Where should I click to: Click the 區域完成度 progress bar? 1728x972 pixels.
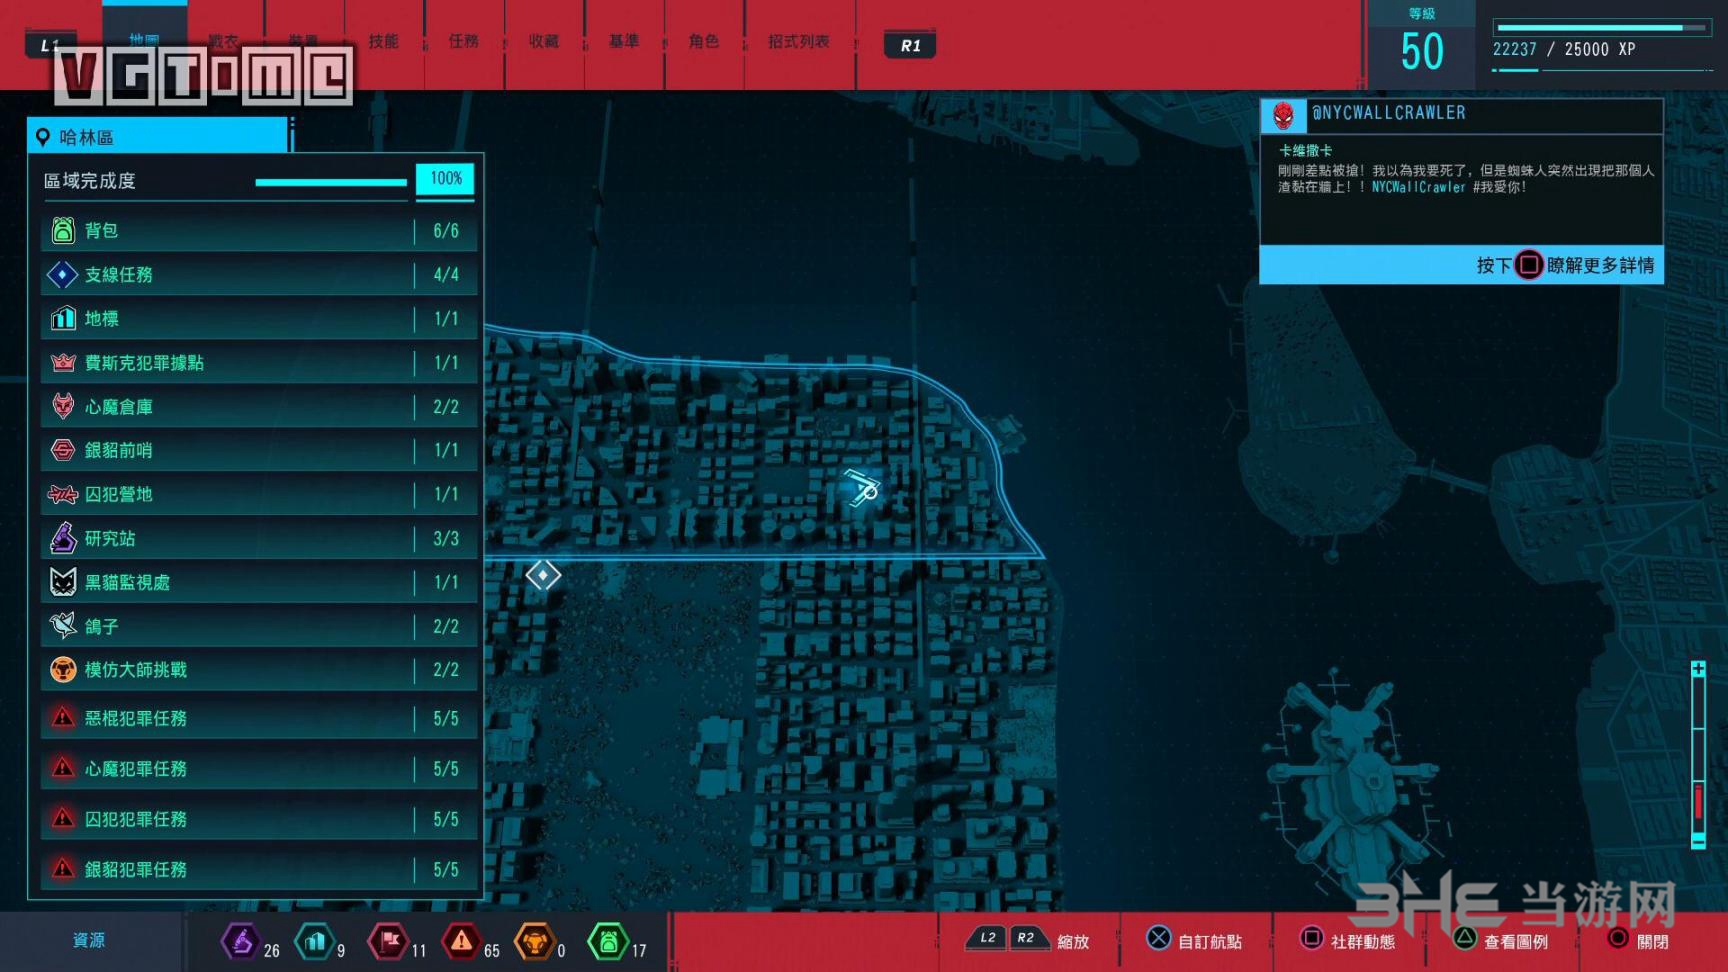coord(331,182)
